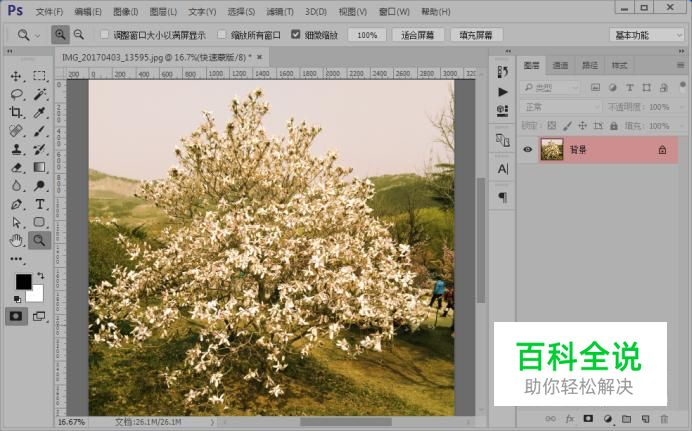Open the 窗口(W) menu

pos(394,11)
